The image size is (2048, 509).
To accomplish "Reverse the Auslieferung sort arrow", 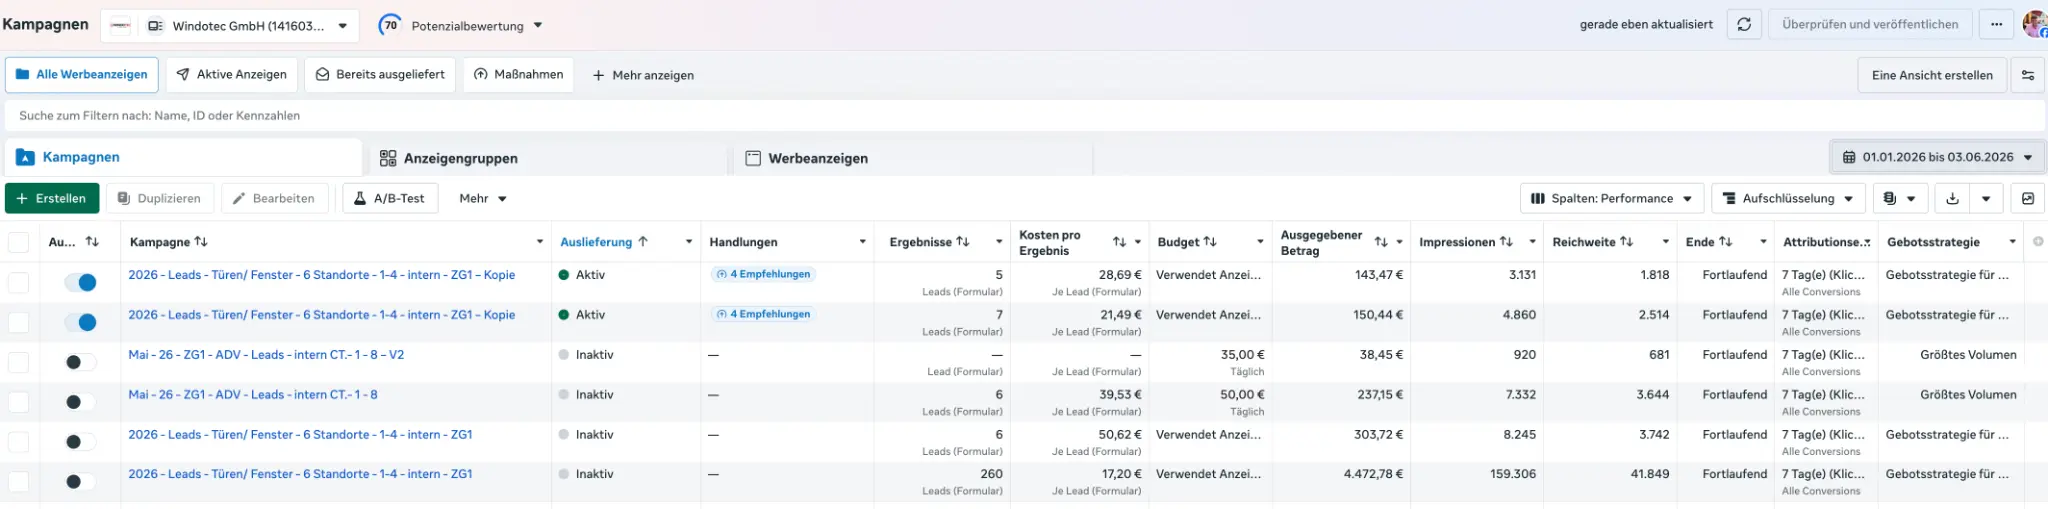I will (x=643, y=242).
